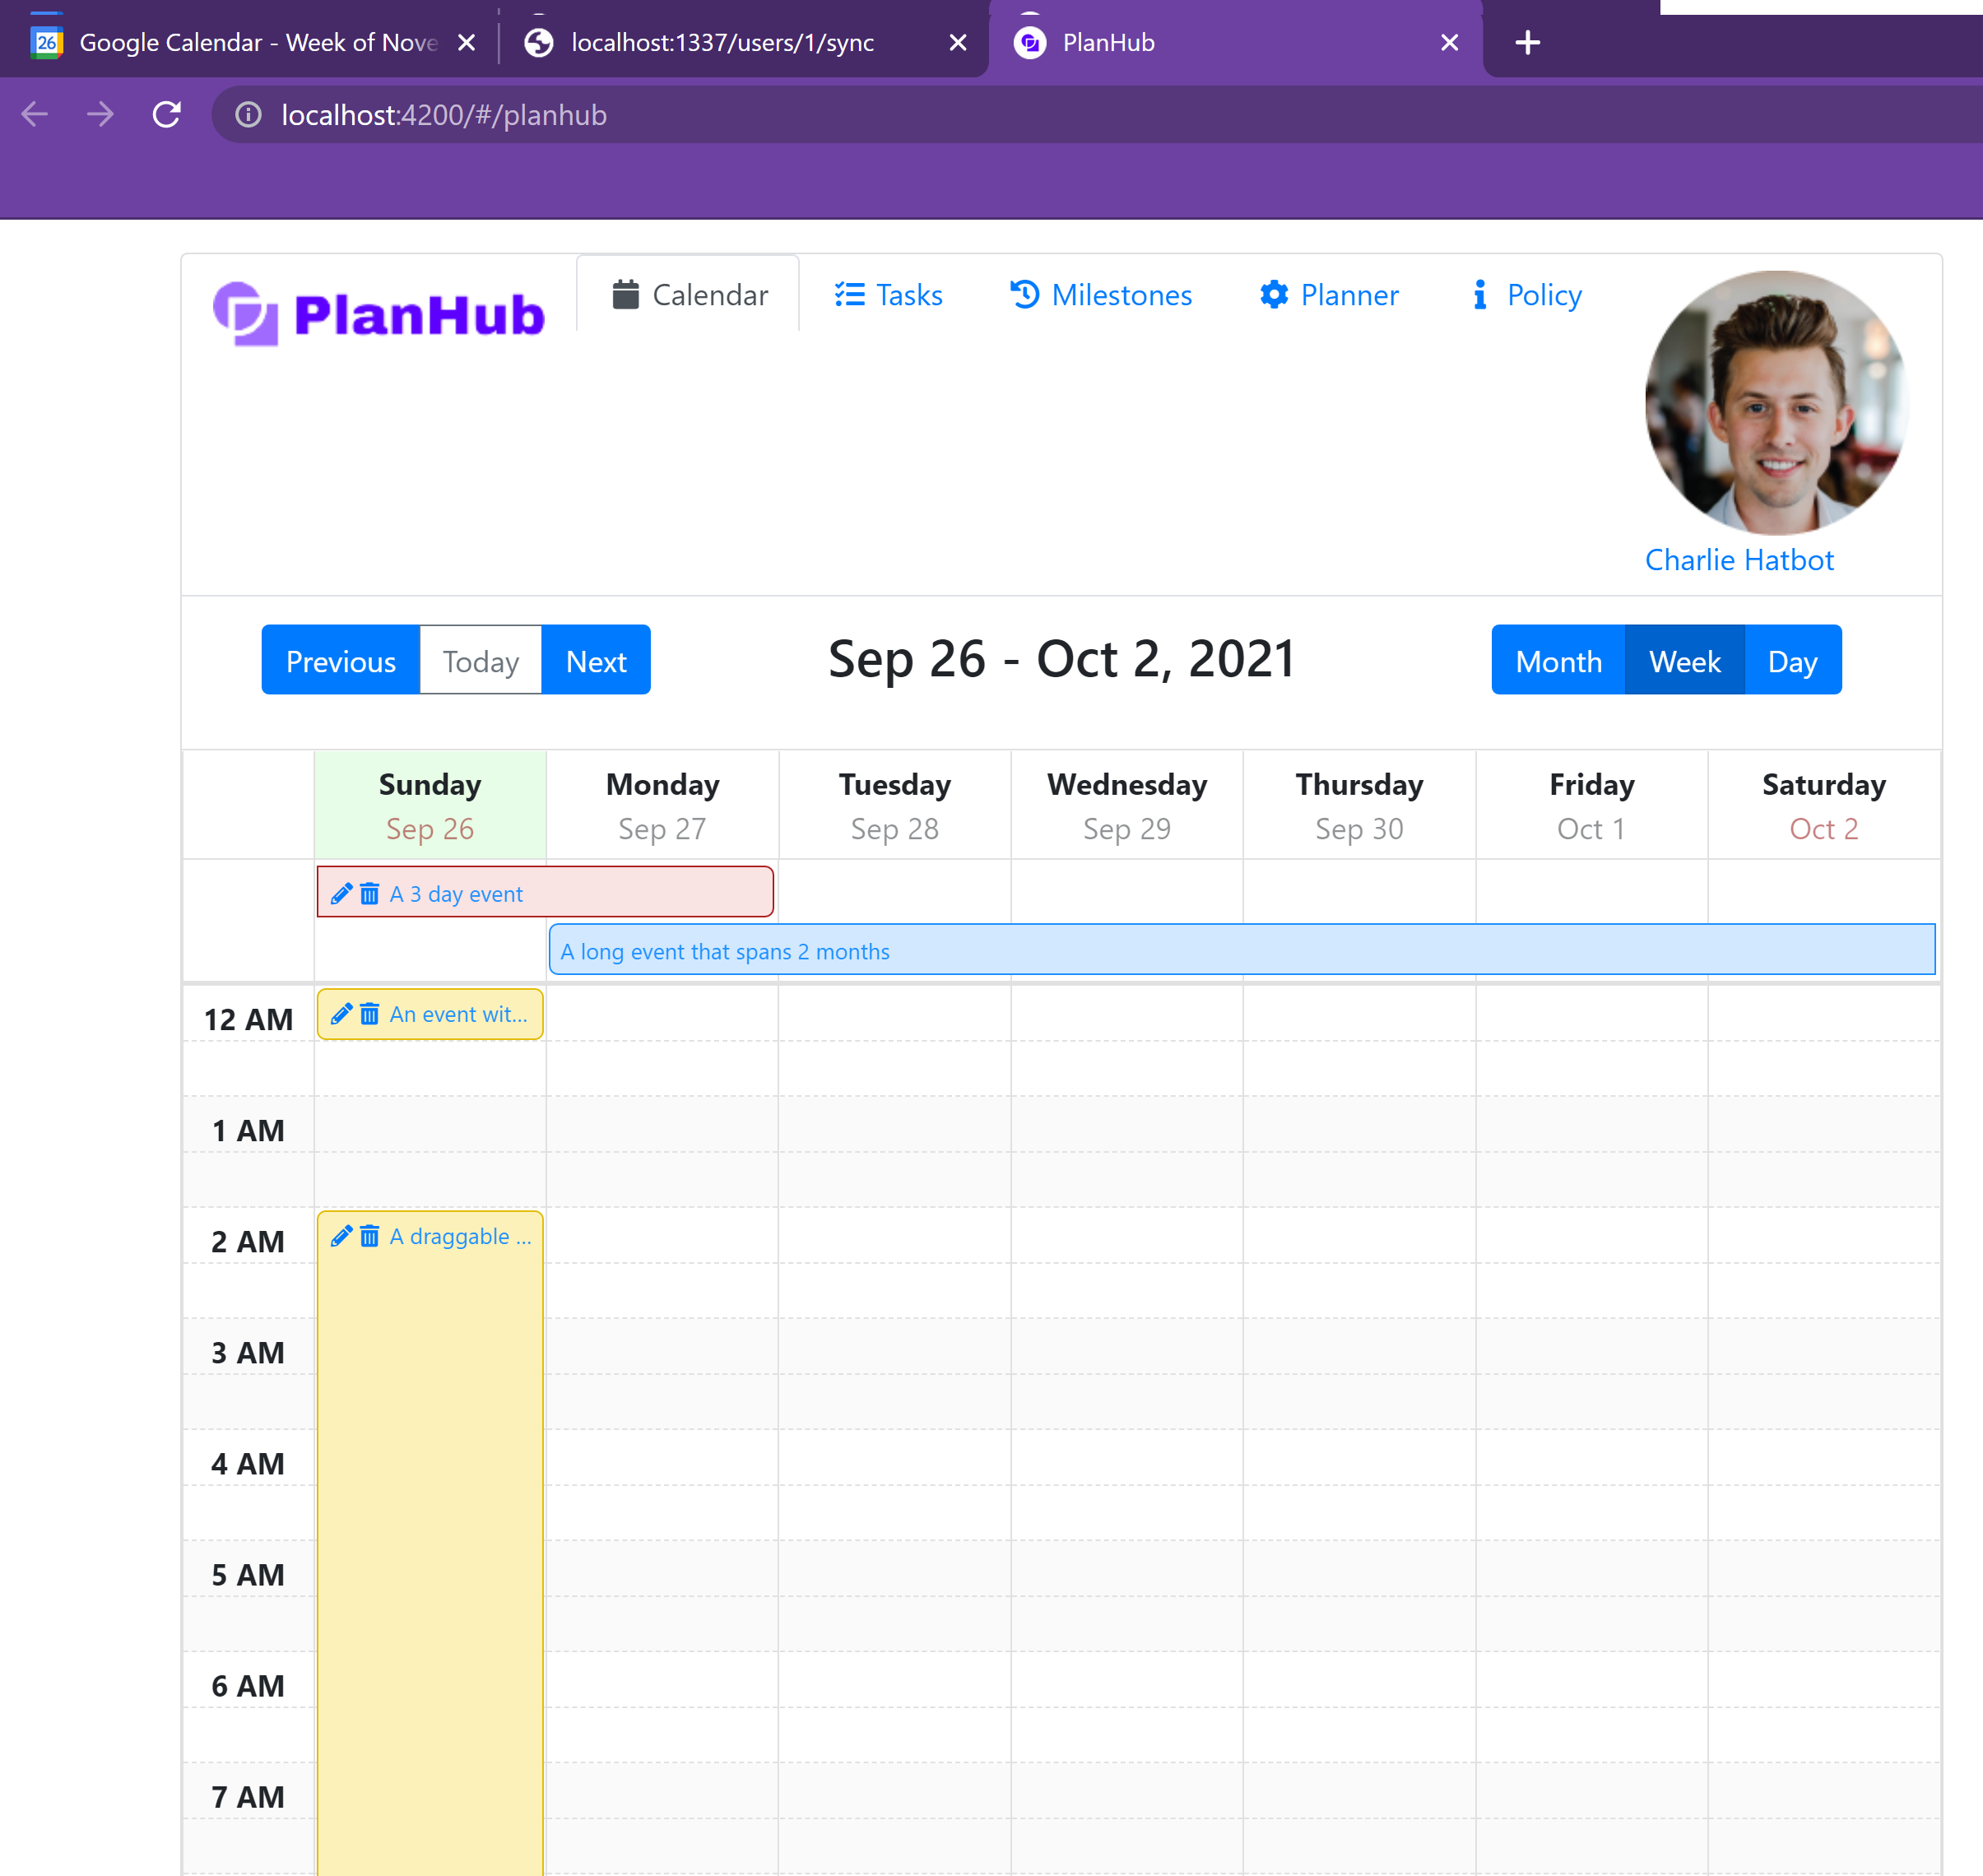1983x1876 pixels.
Task: Click the browser reload icon
Action: click(x=166, y=115)
